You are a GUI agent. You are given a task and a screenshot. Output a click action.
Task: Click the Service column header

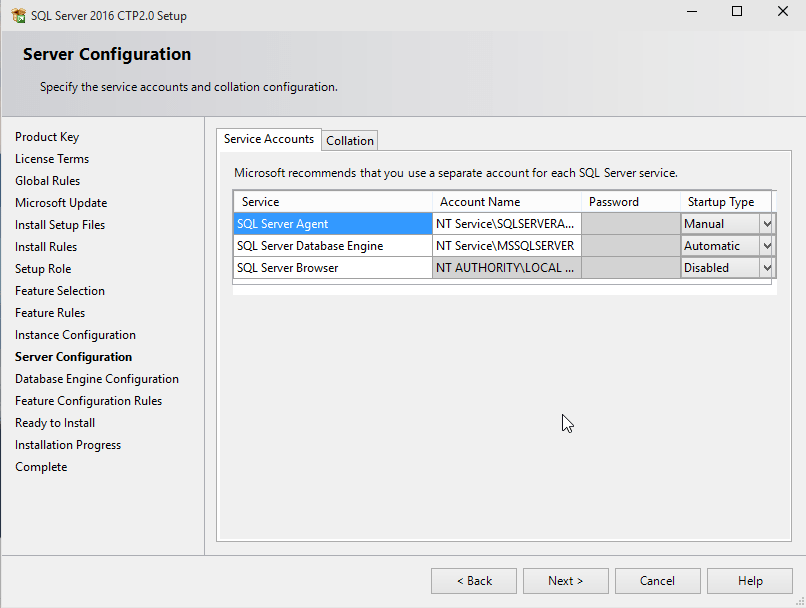click(333, 201)
